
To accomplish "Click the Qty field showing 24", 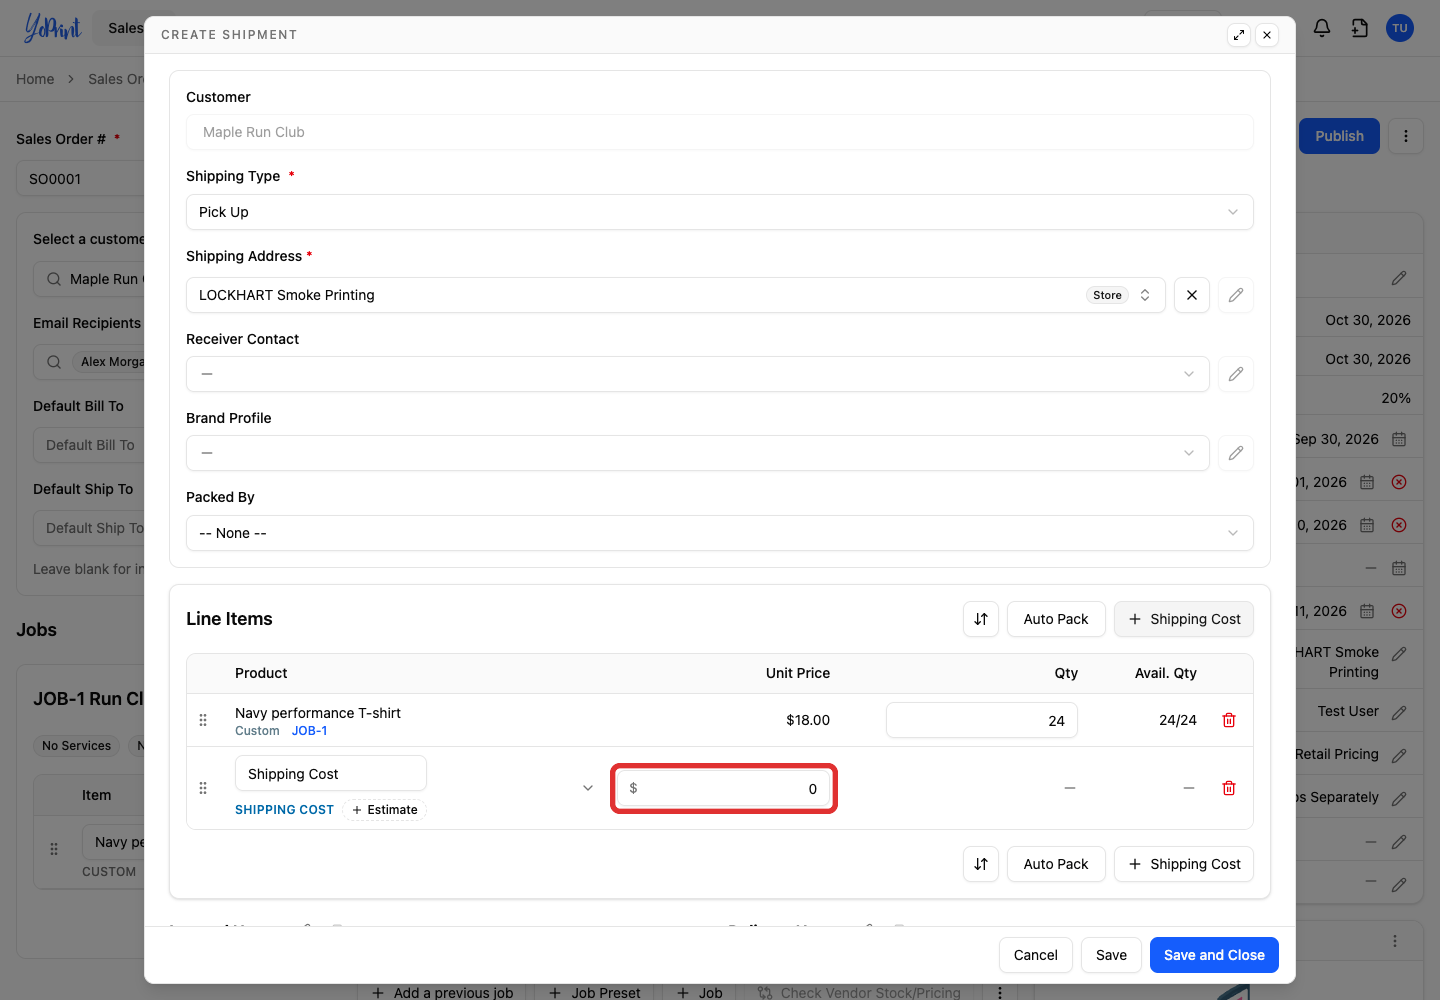I will click(x=982, y=720).
